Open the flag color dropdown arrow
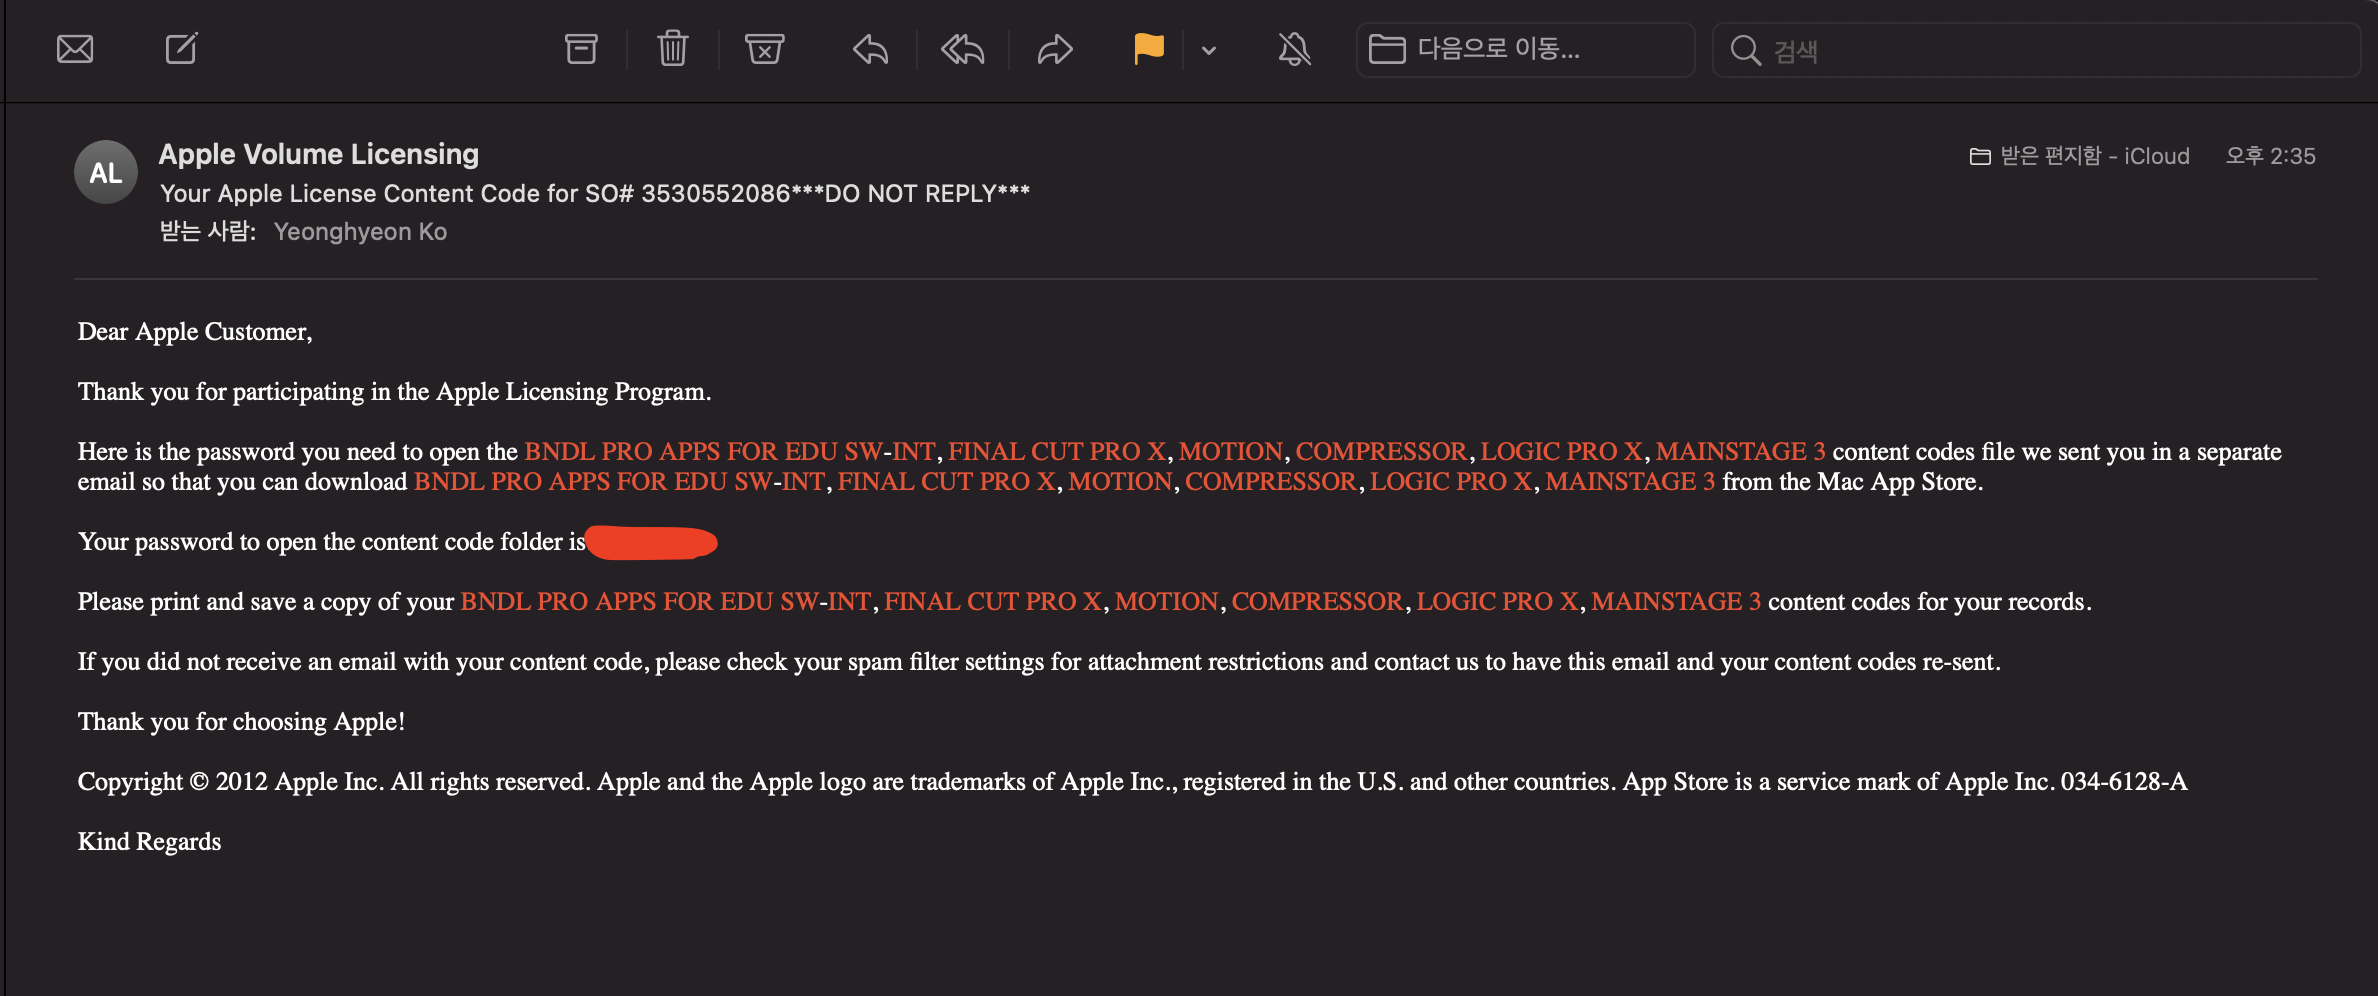This screenshot has height=996, width=2378. click(1209, 50)
